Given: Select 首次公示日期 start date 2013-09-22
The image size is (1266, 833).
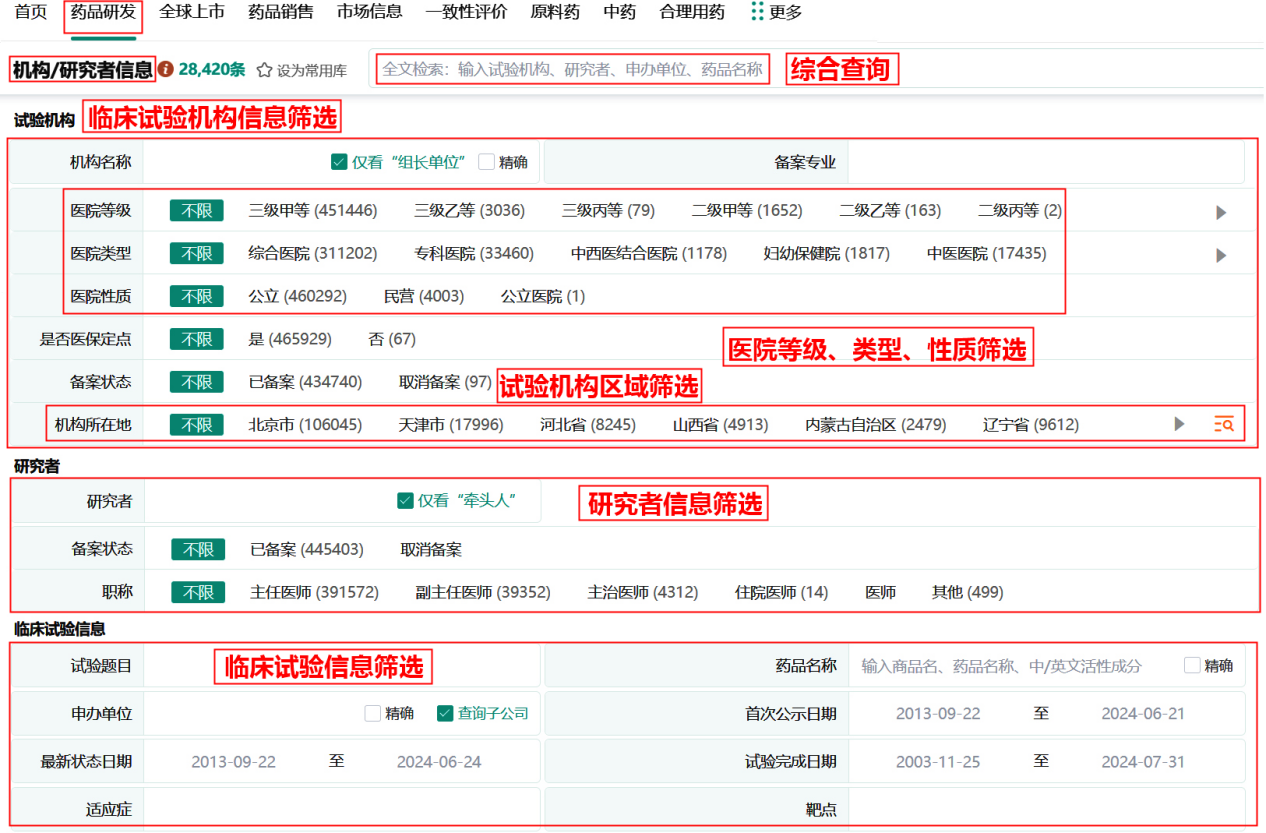Looking at the screenshot, I should pos(937,714).
